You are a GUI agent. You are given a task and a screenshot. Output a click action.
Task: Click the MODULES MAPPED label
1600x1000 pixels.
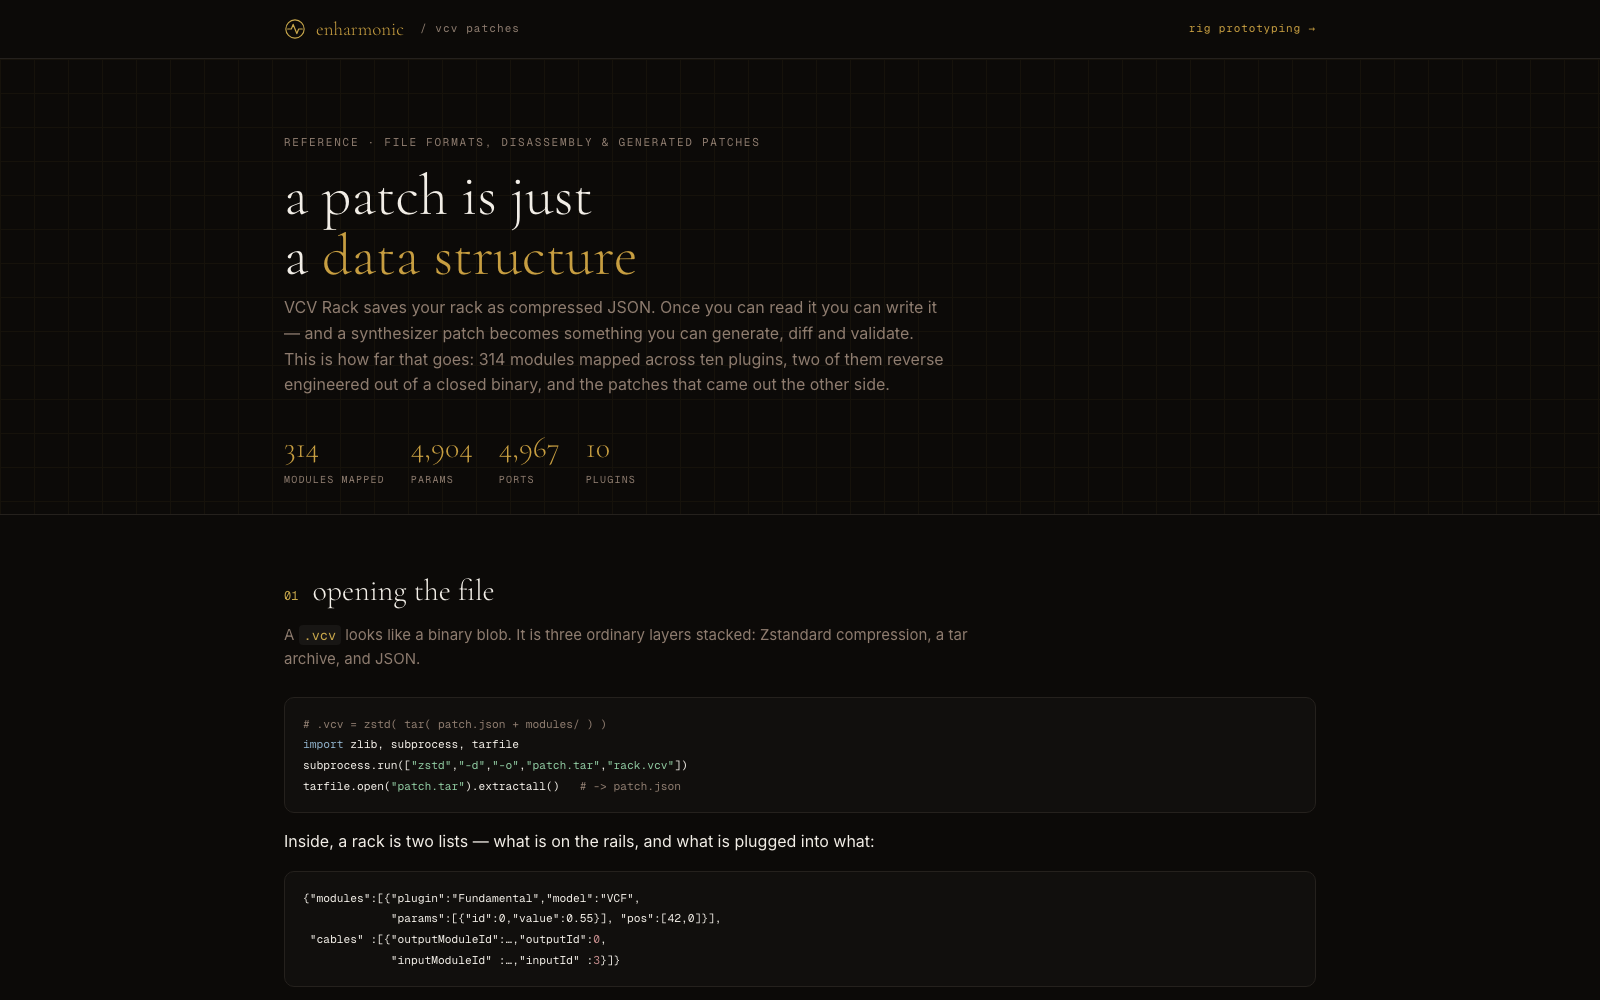click(334, 480)
